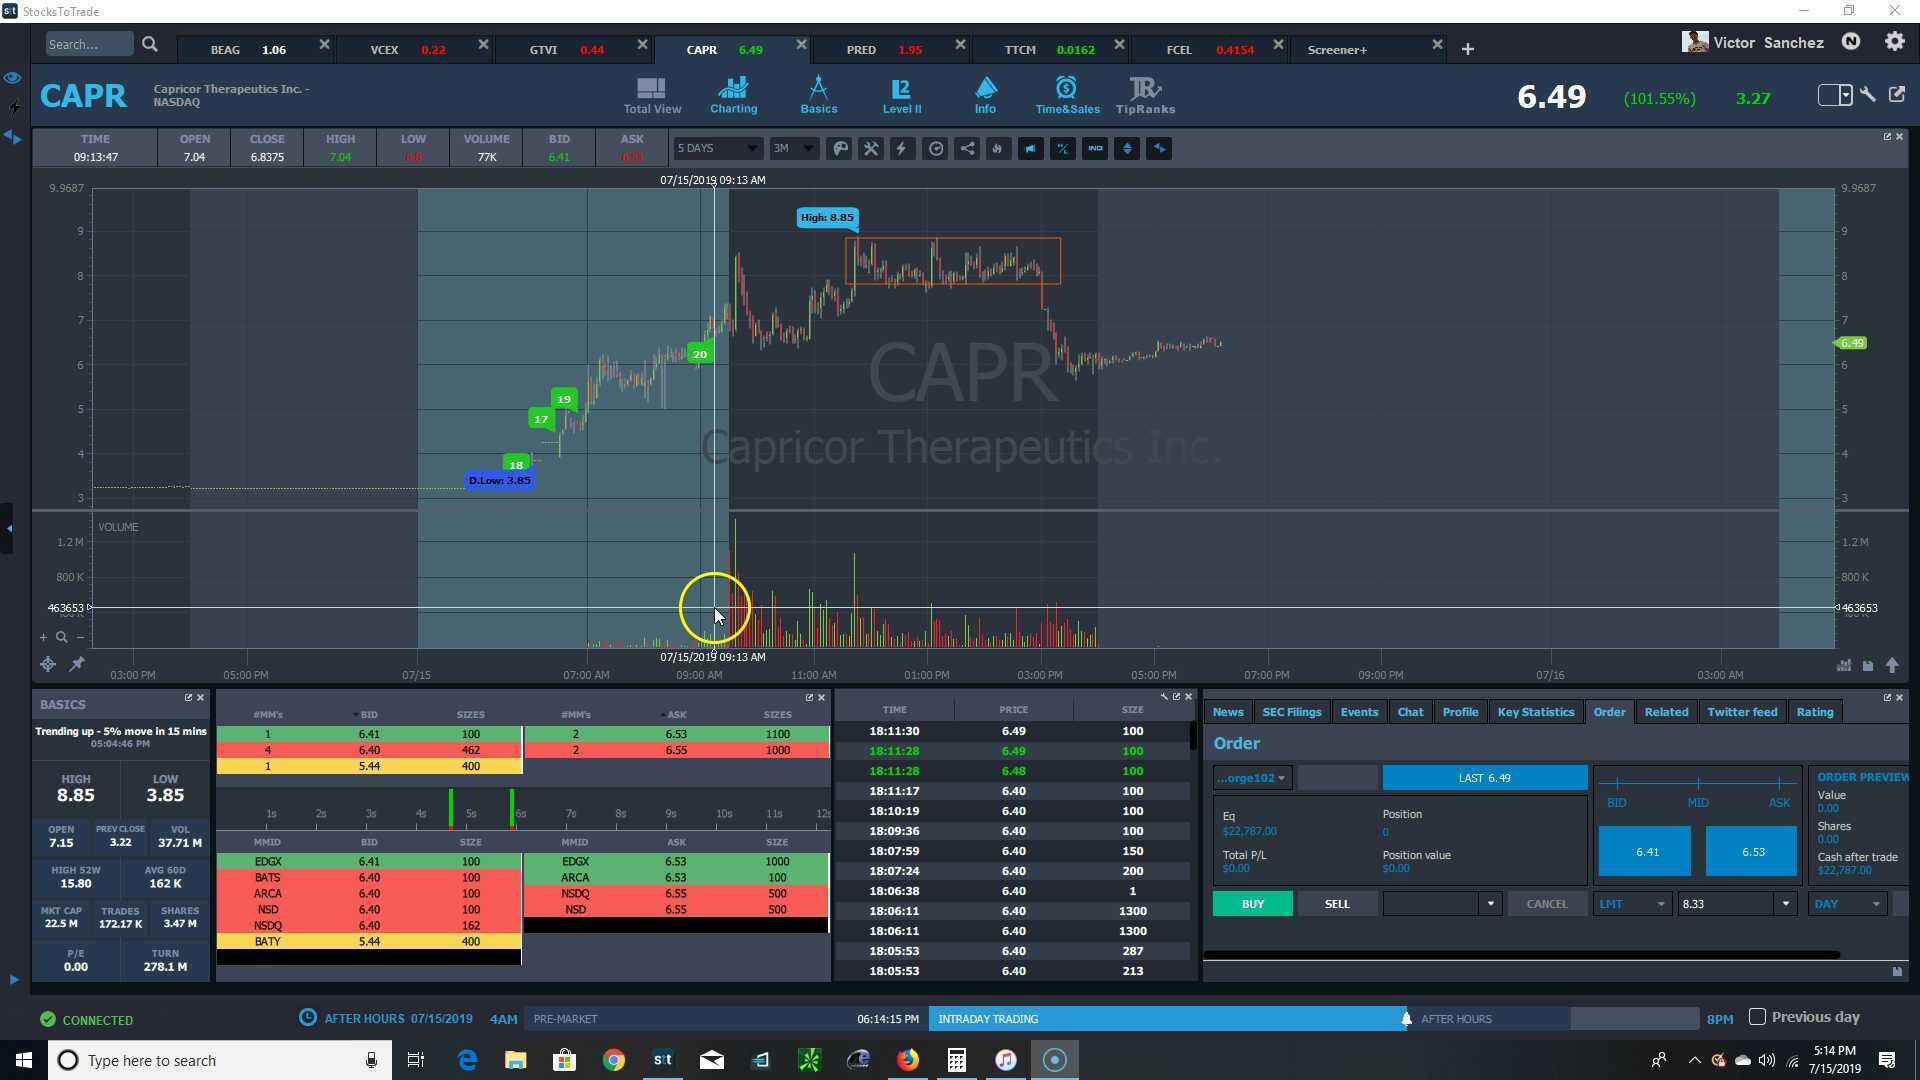Open the Total View layout
The image size is (1920, 1080).
(652, 96)
